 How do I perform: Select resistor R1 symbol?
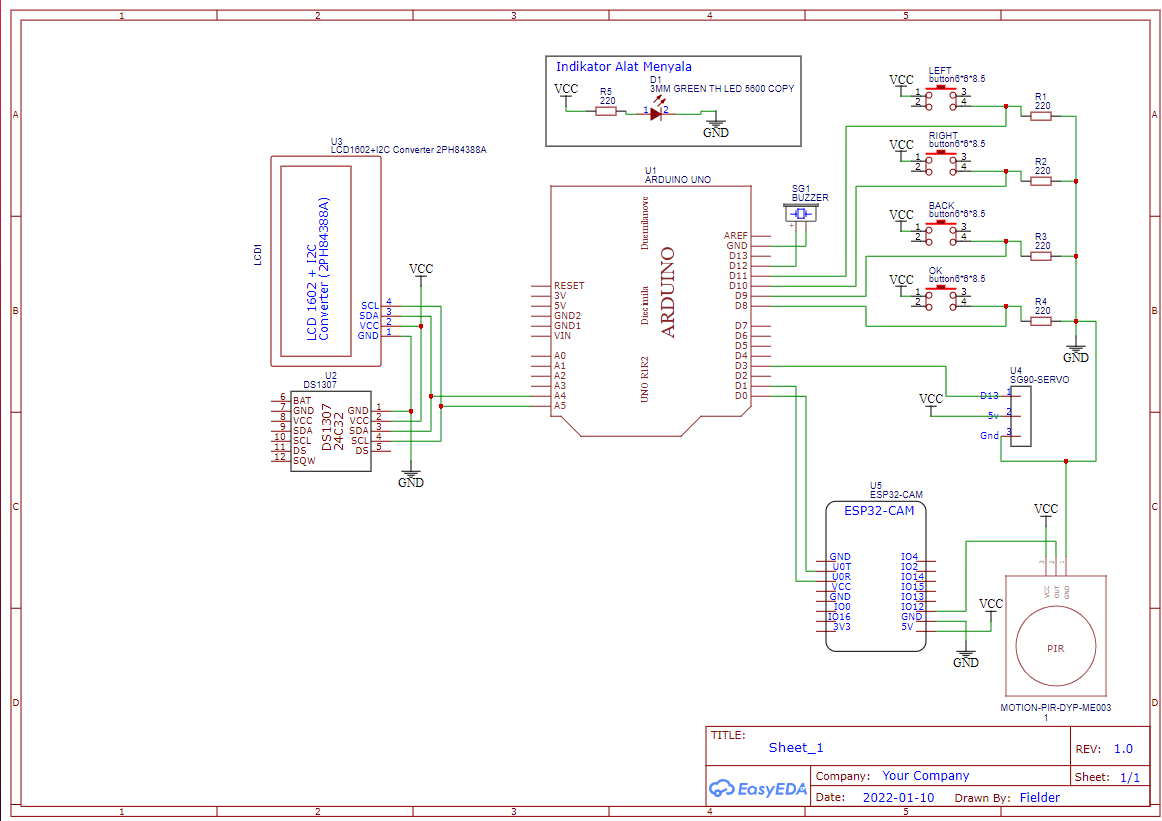coord(1040,116)
